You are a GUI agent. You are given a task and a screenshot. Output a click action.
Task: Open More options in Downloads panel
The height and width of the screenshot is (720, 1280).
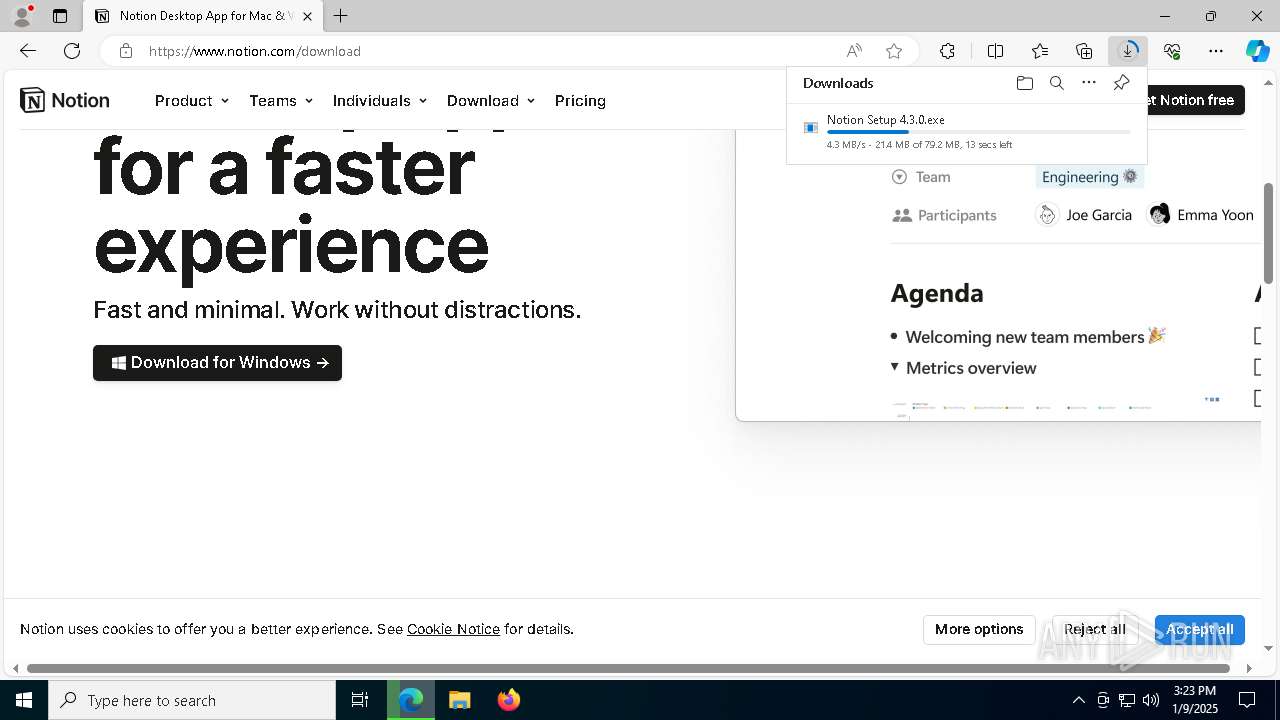coord(1089,83)
